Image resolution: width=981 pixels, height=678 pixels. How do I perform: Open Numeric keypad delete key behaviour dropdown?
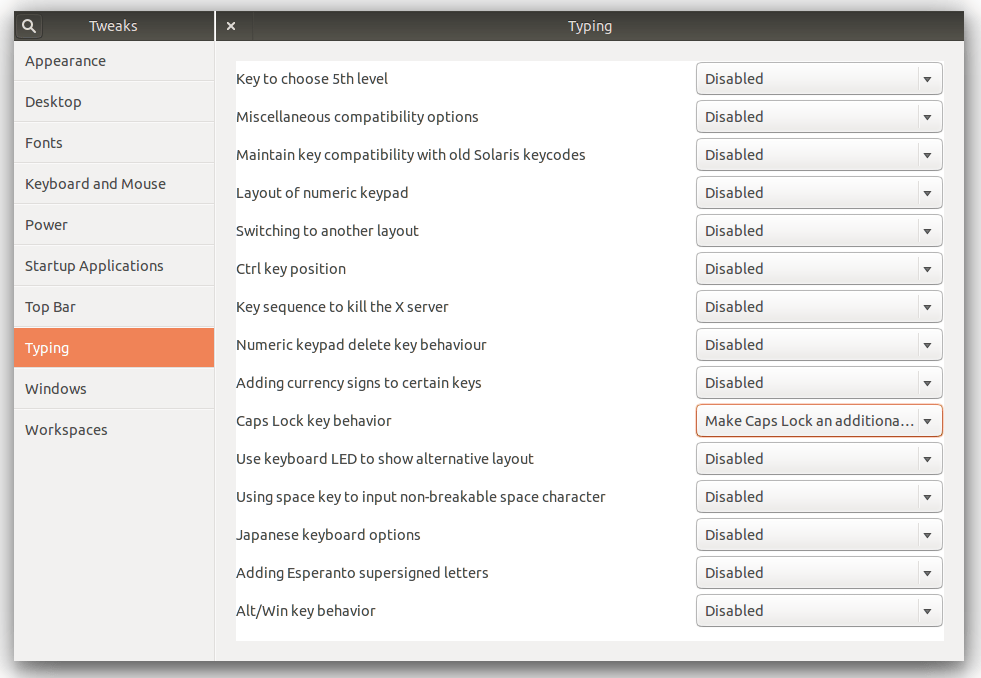tap(819, 345)
